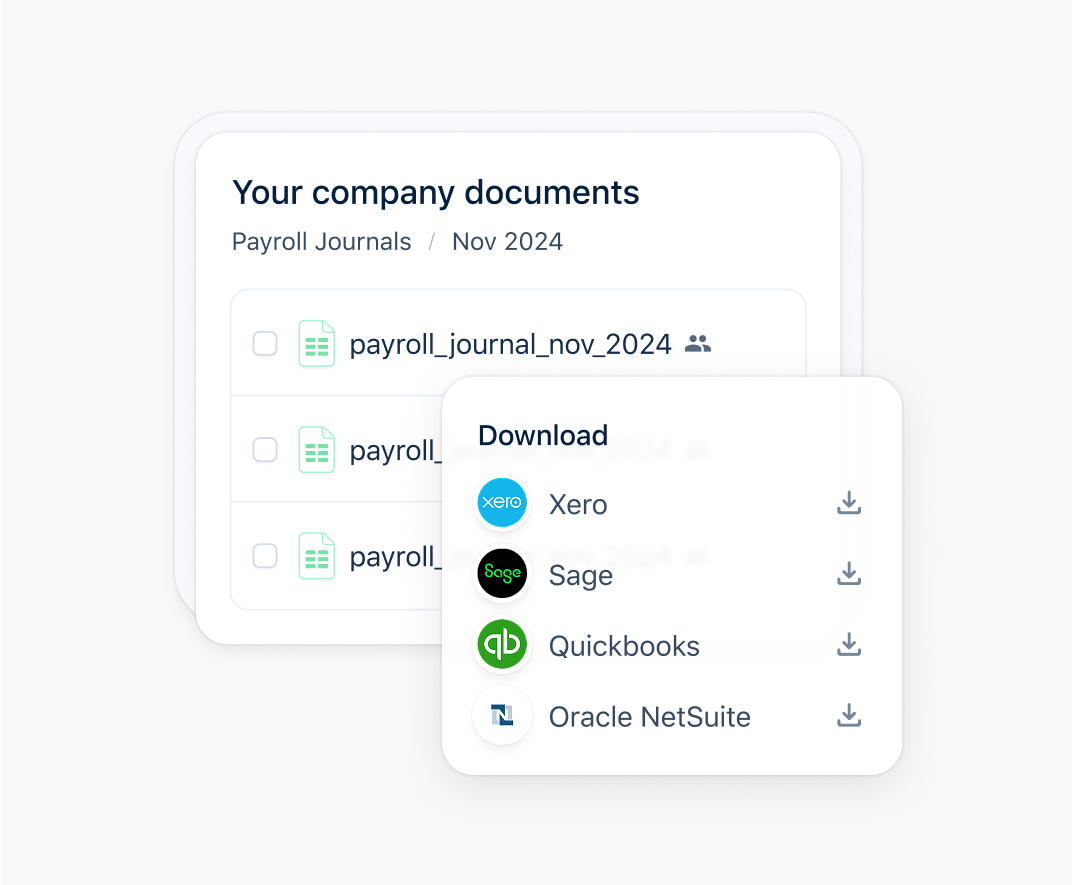Click the Sage logo icon
The width and height of the screenshot is (1072, 885).
coord(502,573)
